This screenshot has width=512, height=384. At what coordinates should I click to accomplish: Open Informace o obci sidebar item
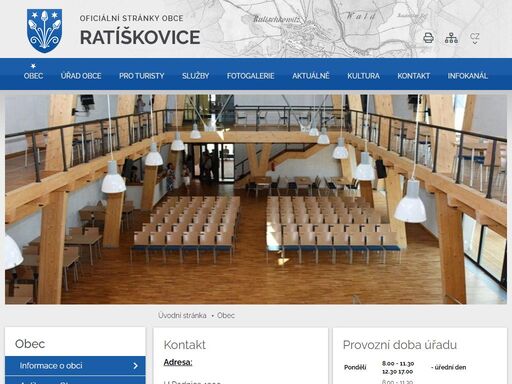pos(75,366)
